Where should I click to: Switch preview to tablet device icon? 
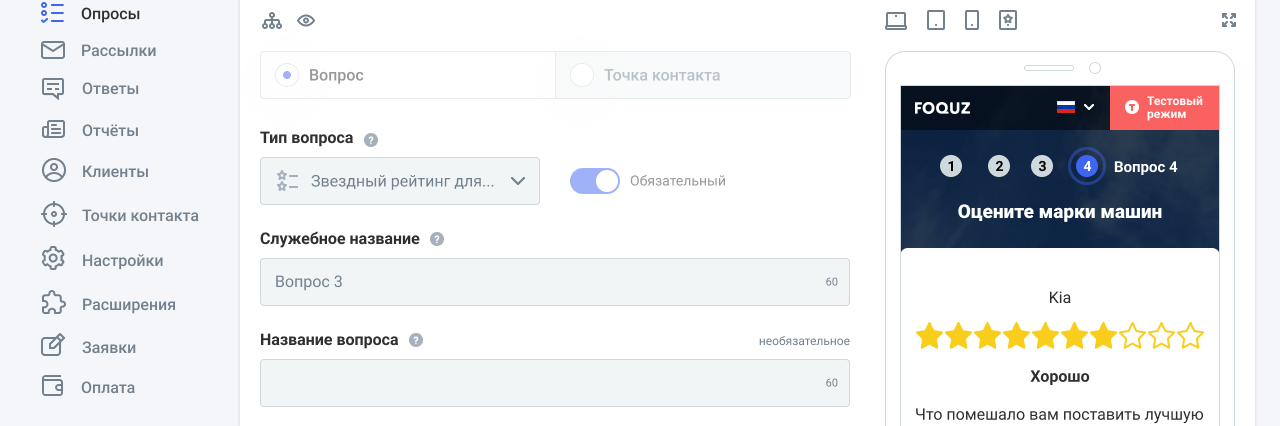[x=935, y=20]
